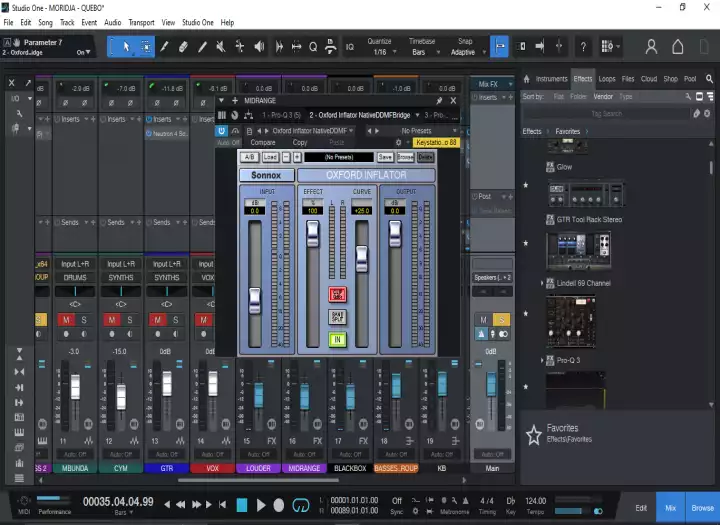The height and width of the screenshot is (525, 720).
Task: Go to the Start page home icon
Action: coord(678,46)
